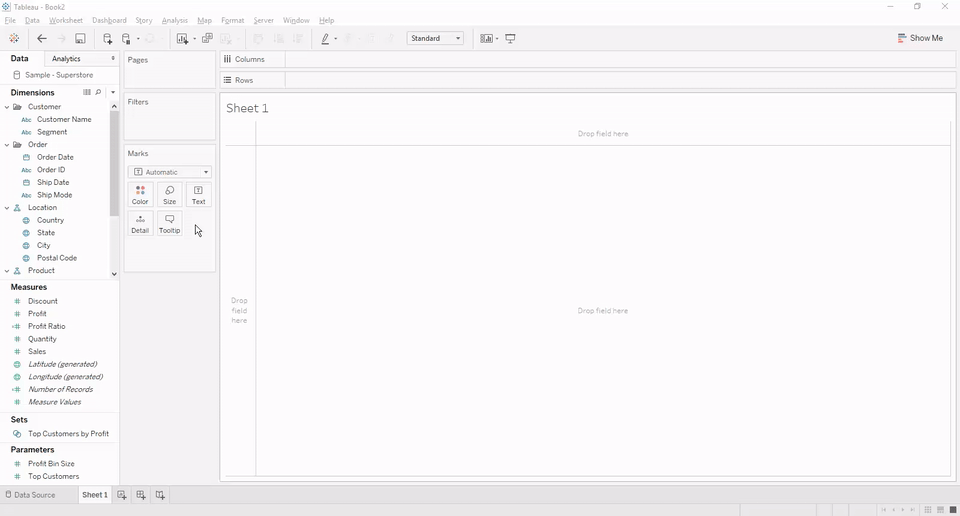The height and width of the screenshot is (516, 960).
Task: Open the Dashboard menu
Action: click(x=109, y=20)
